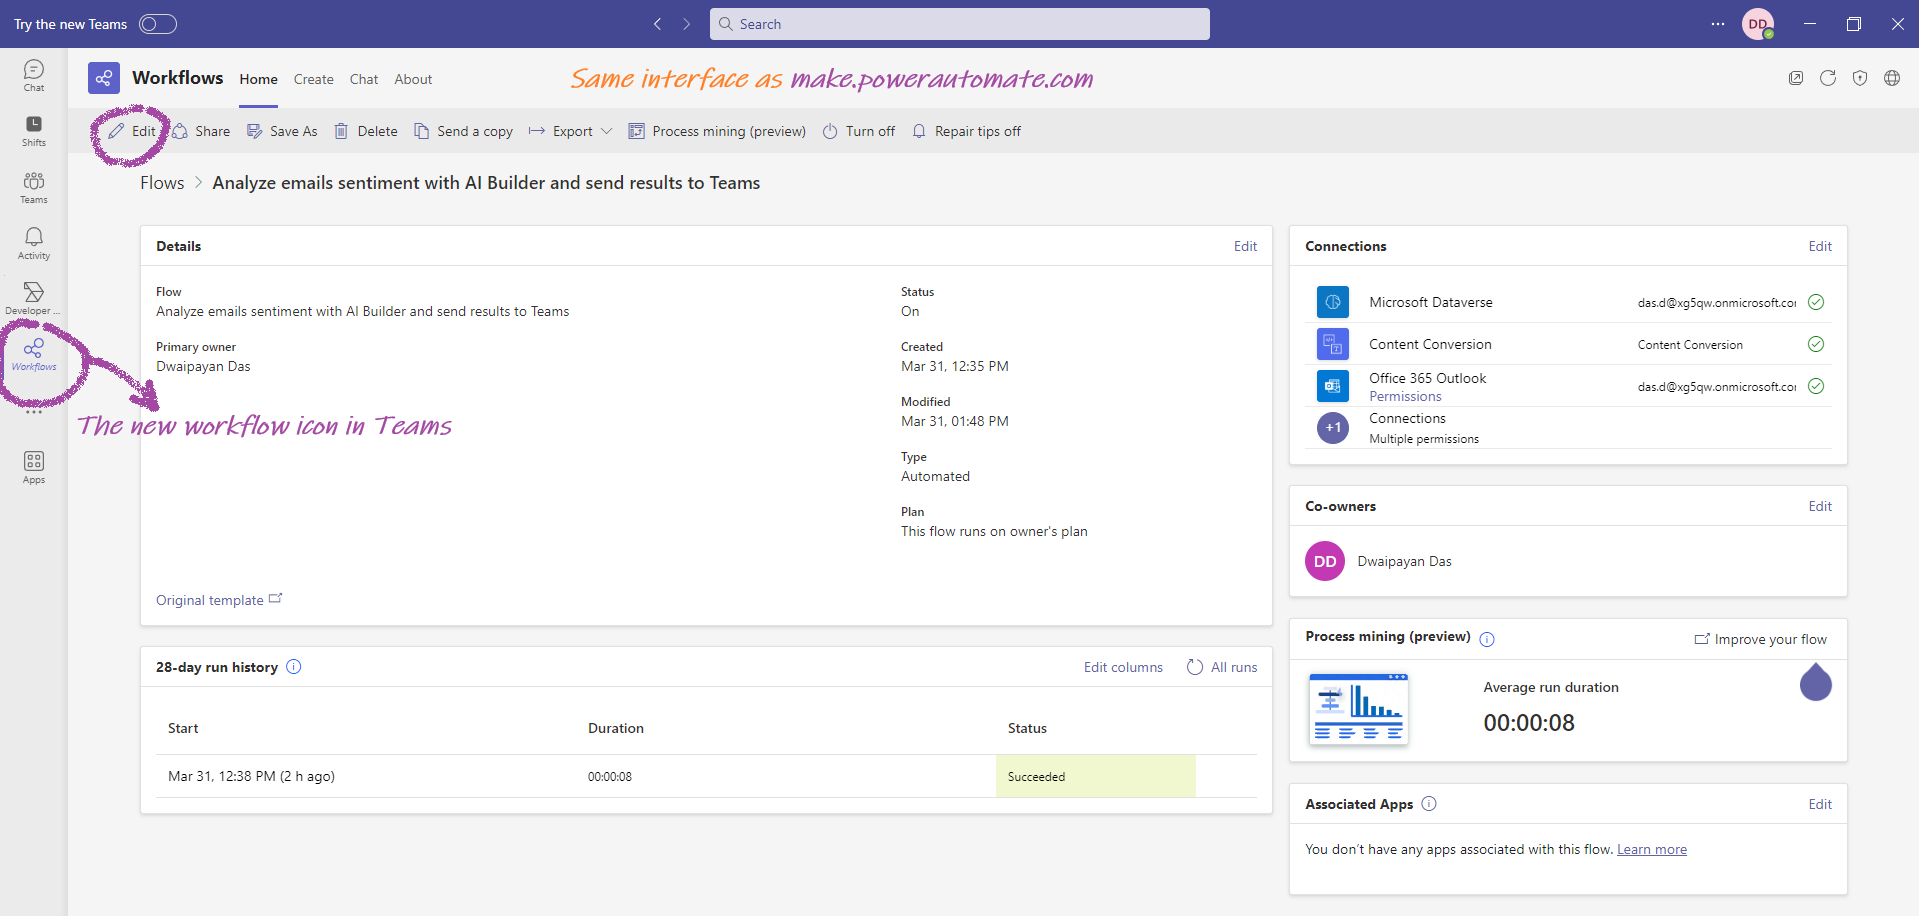
Task: Show the +1 additional connections
Action: (x=1333, y=427)
